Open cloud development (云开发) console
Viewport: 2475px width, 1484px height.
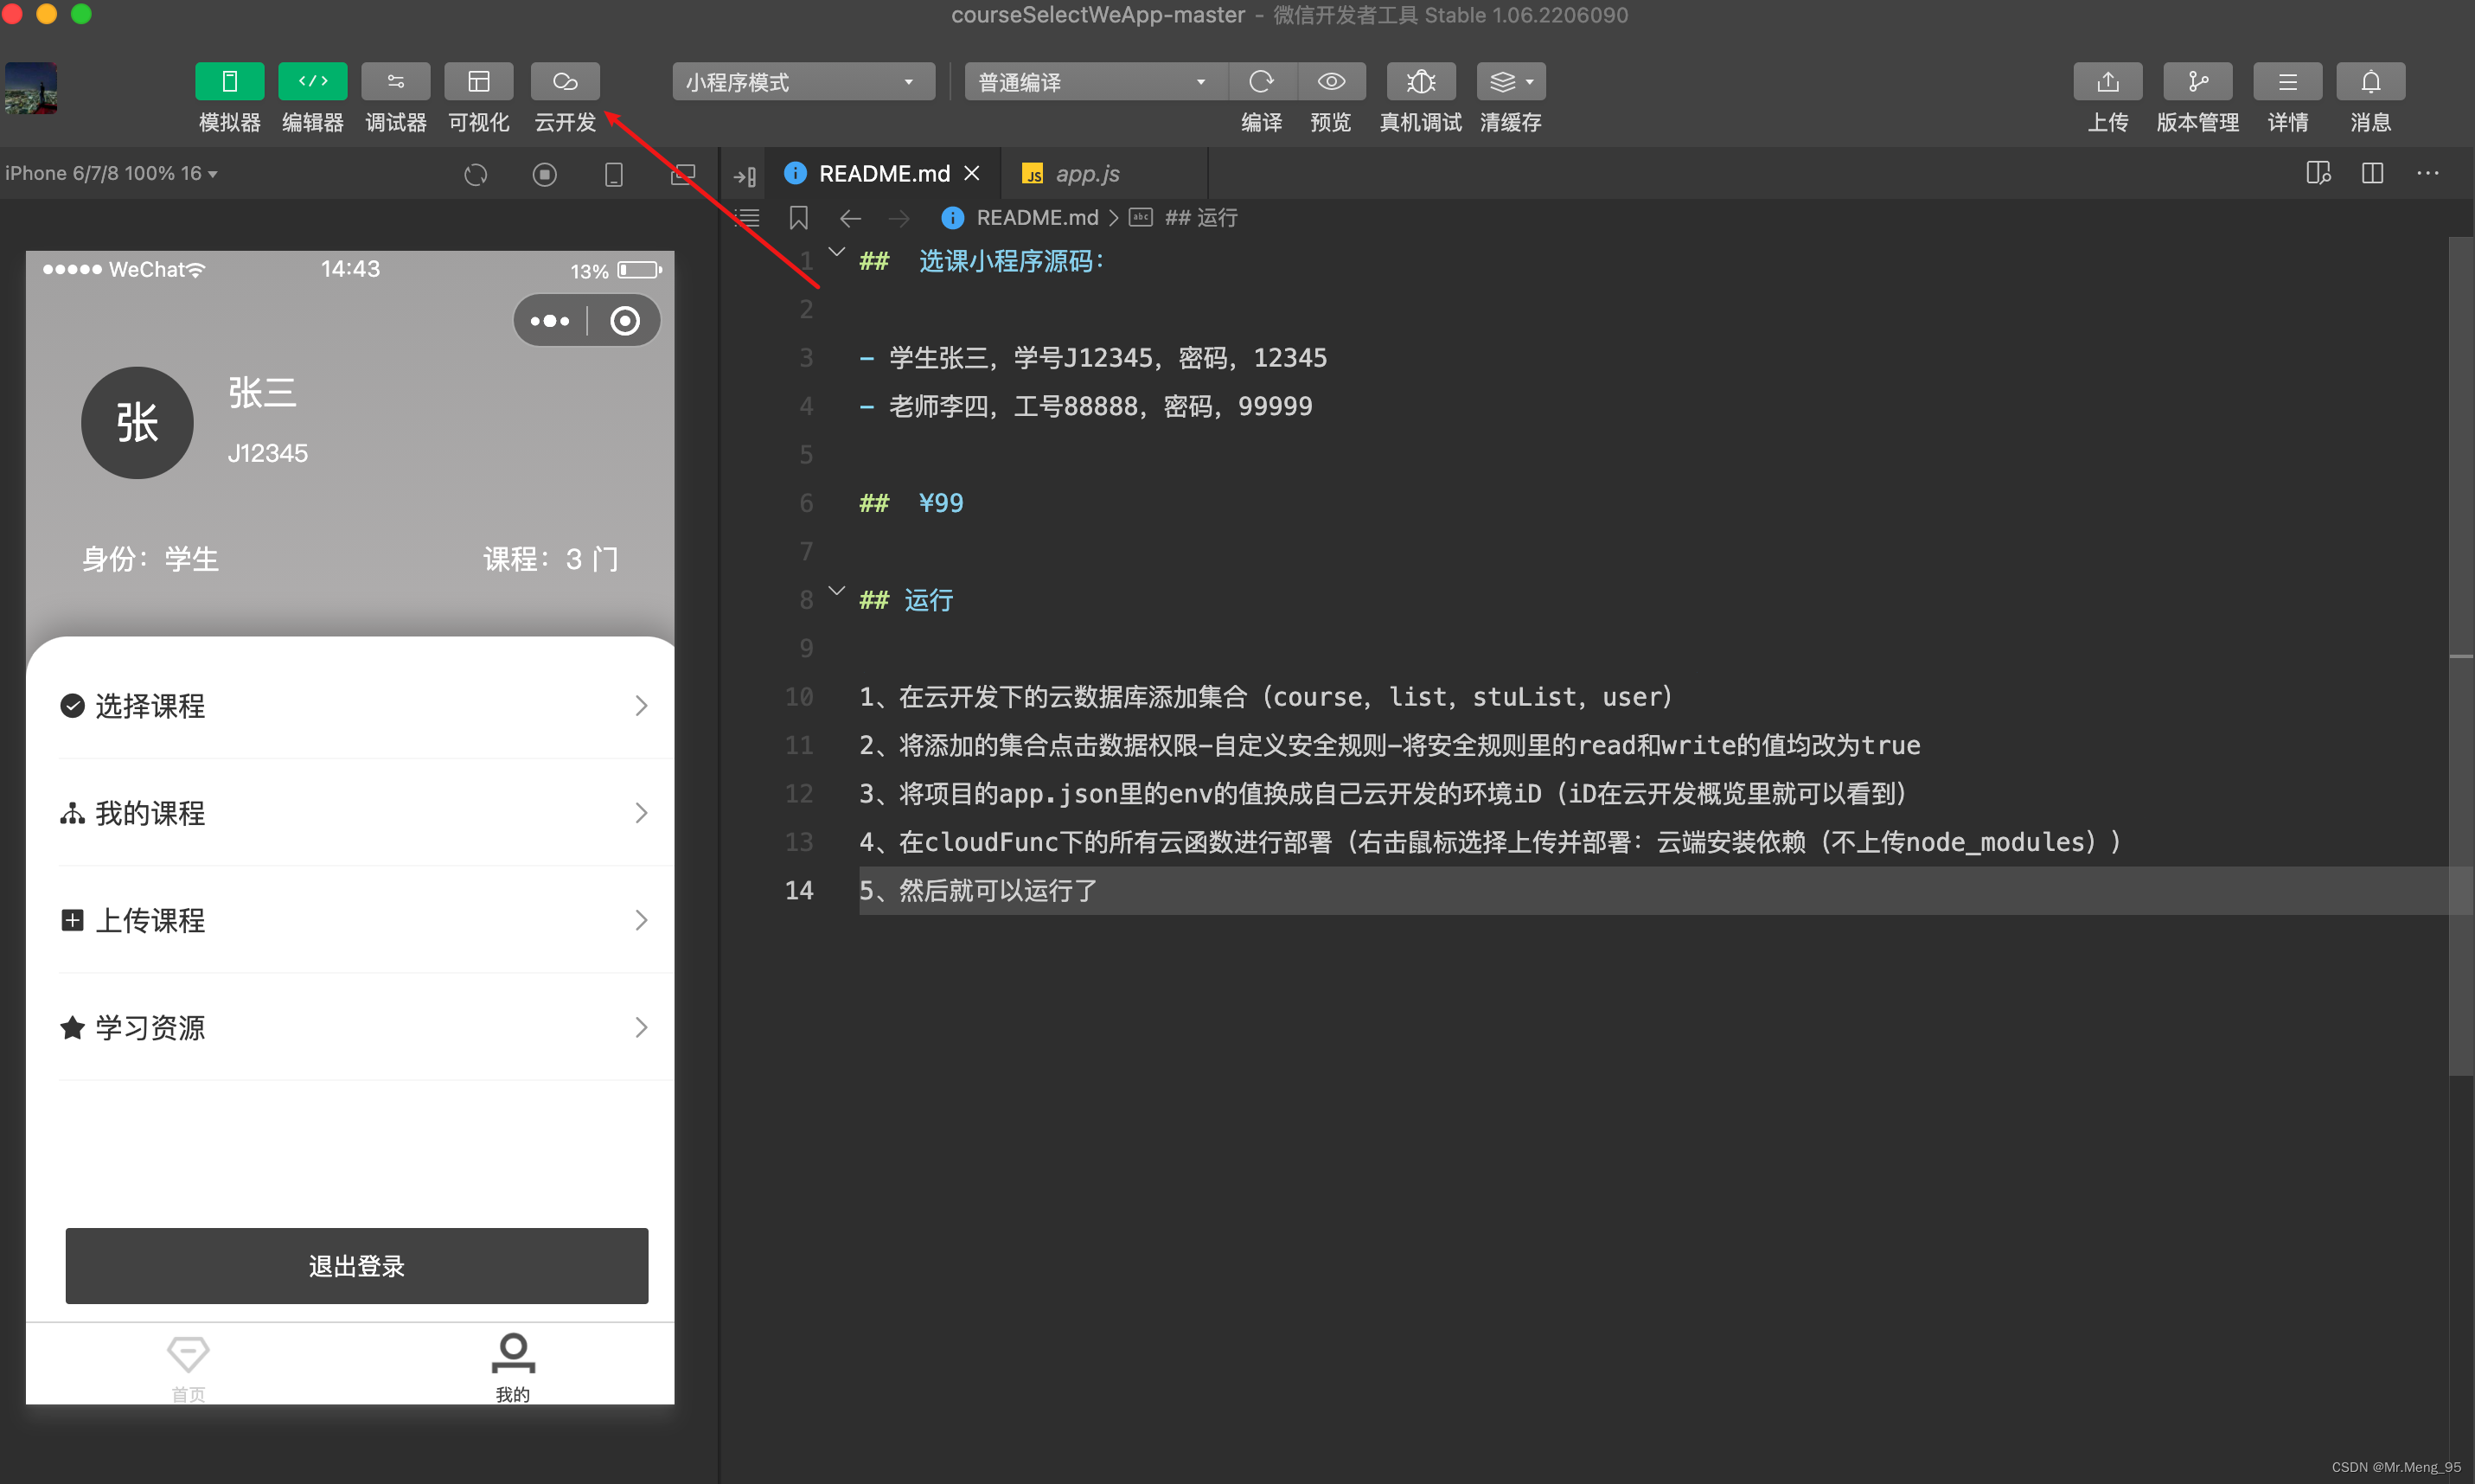click(x=565, y=81)
